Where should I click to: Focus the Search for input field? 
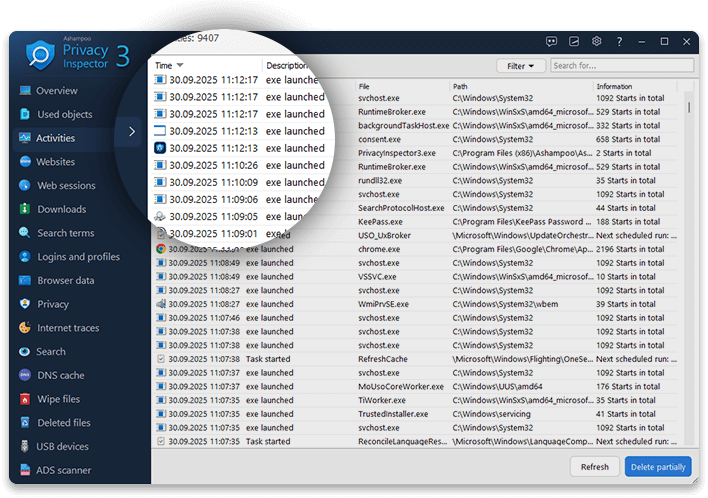coord(620,66)
